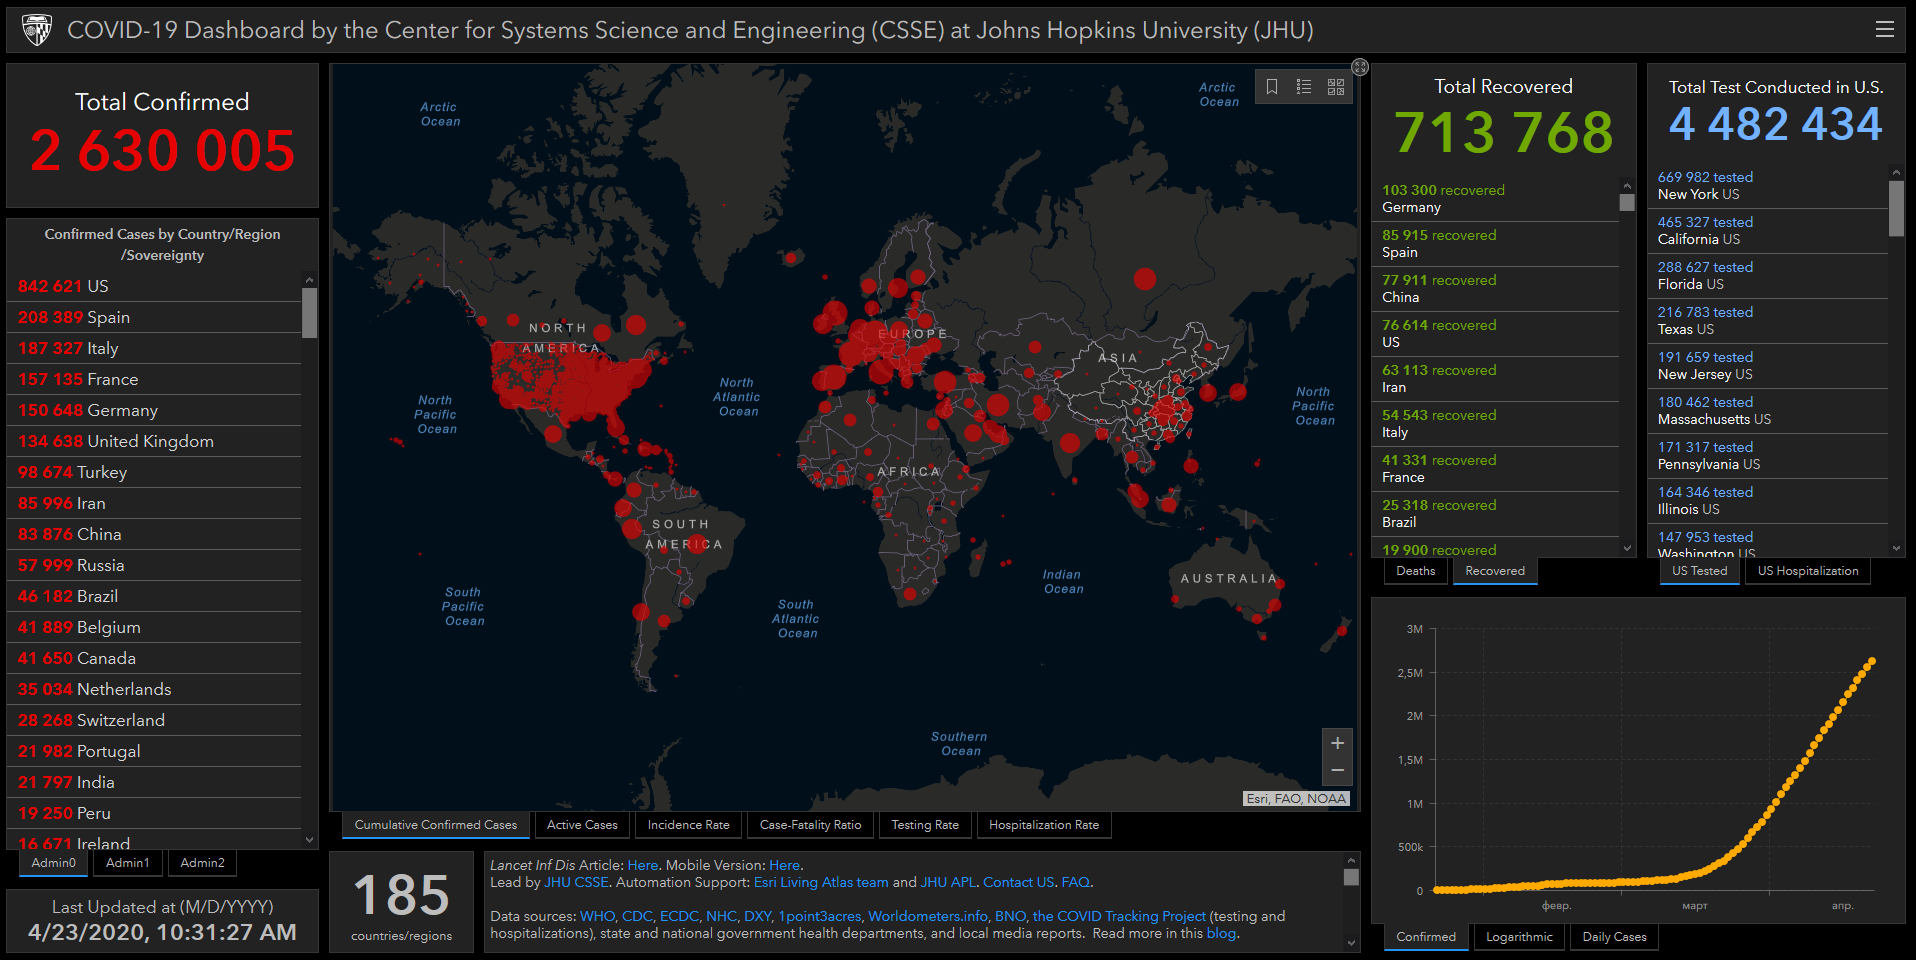
Task: Click Iran's 63 113 recovered entry
Action: click(x=1495, y=379)
